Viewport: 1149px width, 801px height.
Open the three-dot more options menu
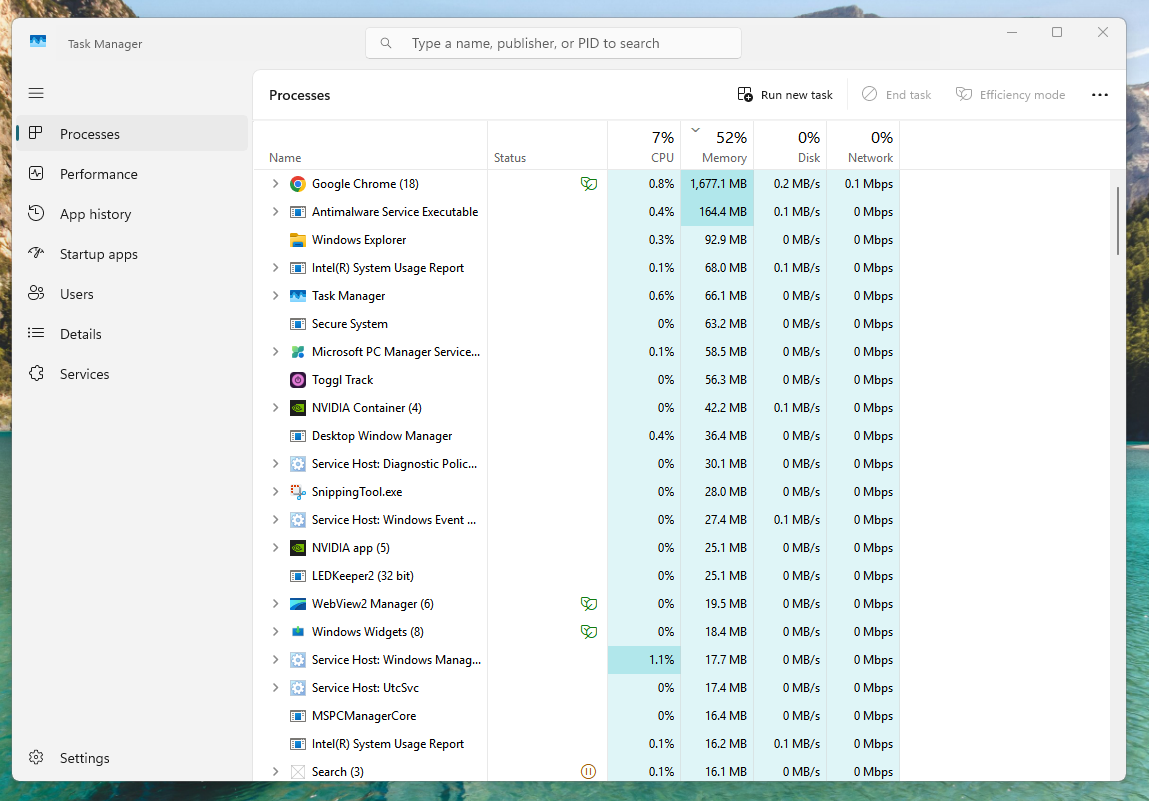(x=1099, y=95)
